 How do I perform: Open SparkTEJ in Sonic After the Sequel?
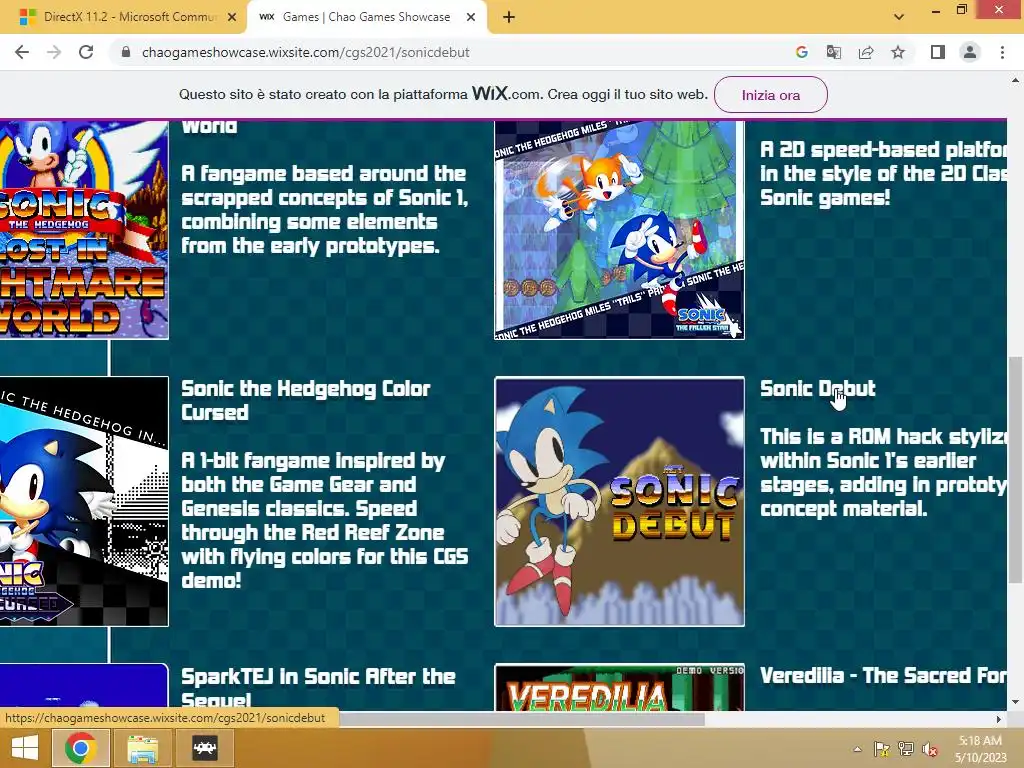[318, 687]
